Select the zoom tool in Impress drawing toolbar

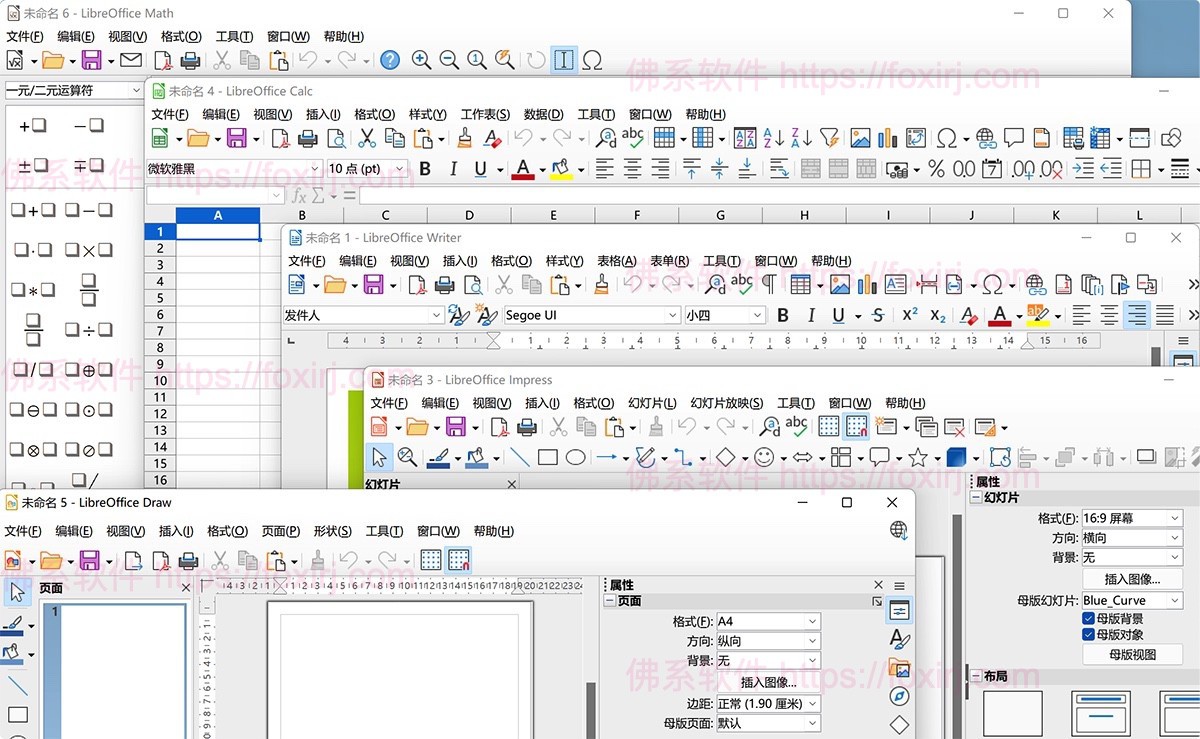click(409, 457)
